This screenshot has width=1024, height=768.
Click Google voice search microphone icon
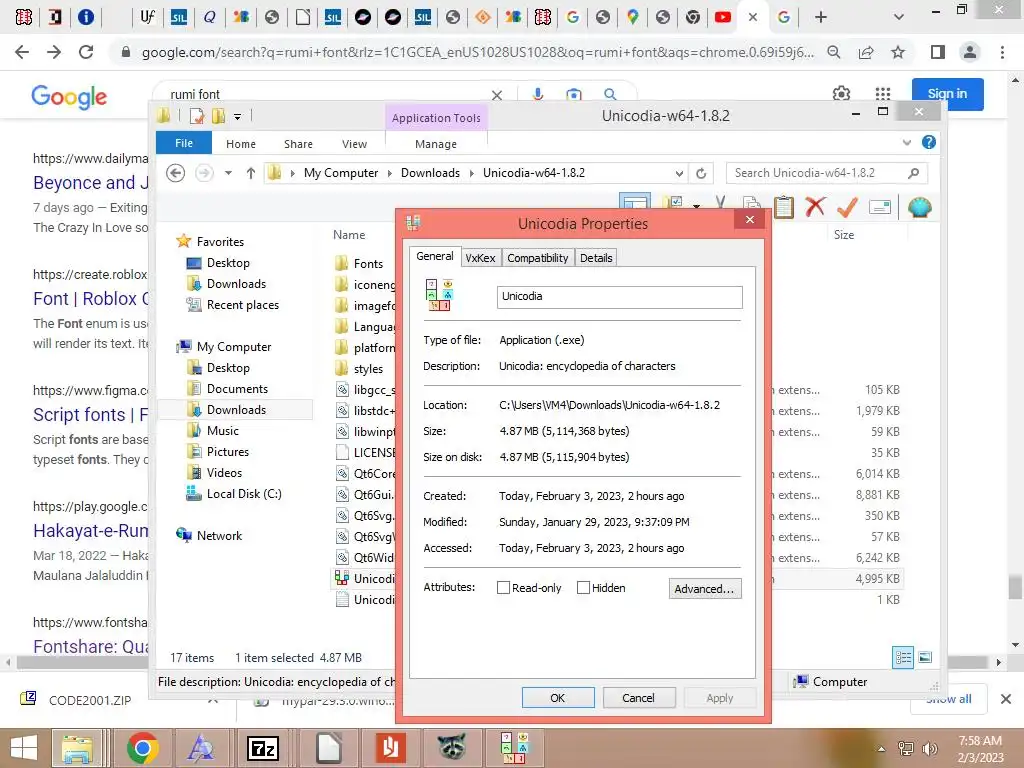click(537, 94)
